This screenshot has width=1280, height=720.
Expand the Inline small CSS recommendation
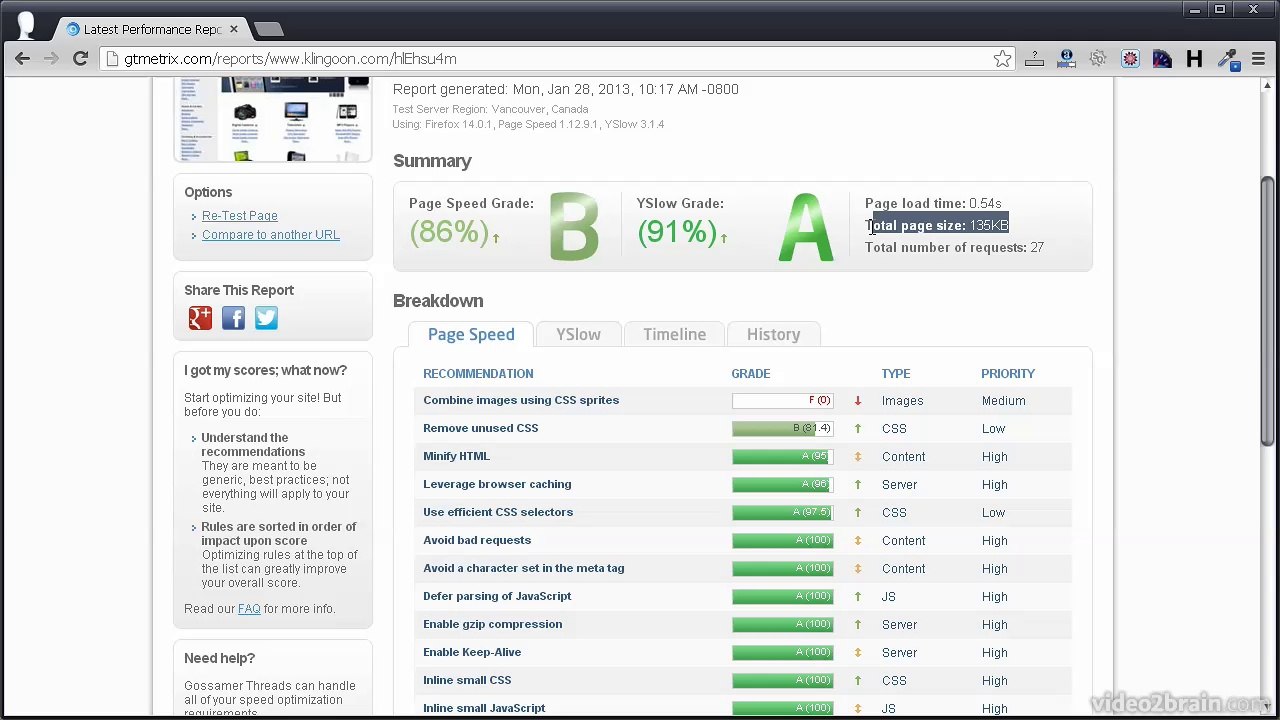(x=467, y=680)
